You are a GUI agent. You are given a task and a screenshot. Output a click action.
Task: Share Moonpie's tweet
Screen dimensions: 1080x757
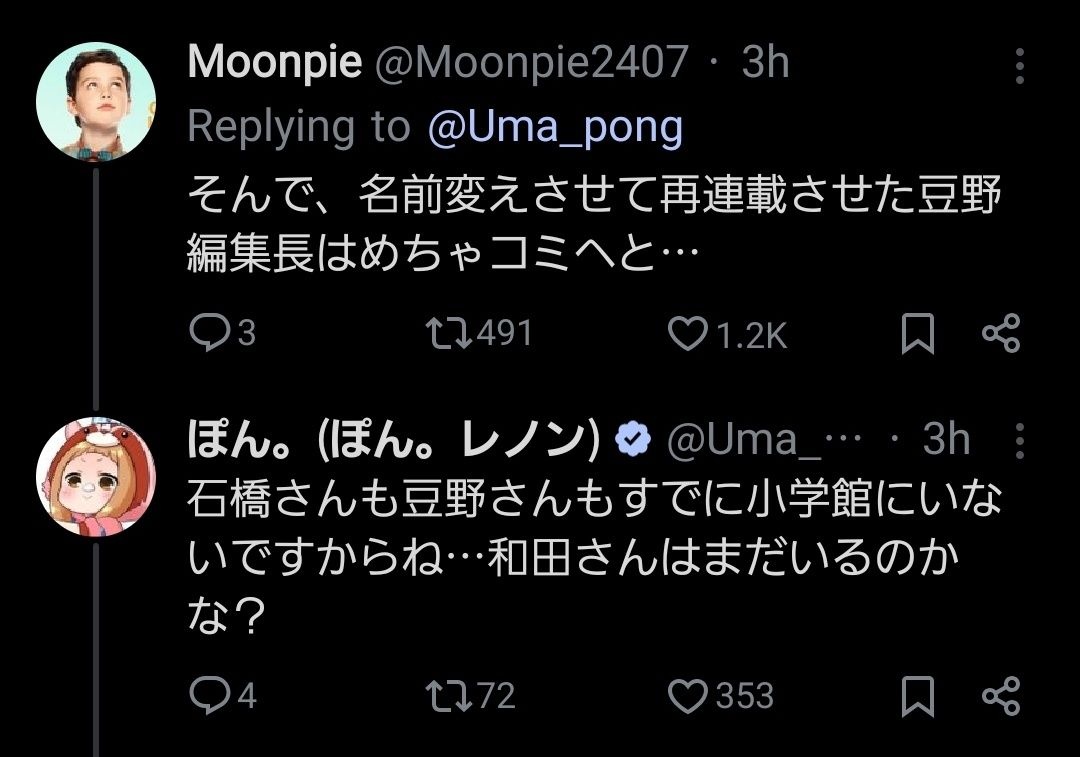click(x=1001, y=334)
